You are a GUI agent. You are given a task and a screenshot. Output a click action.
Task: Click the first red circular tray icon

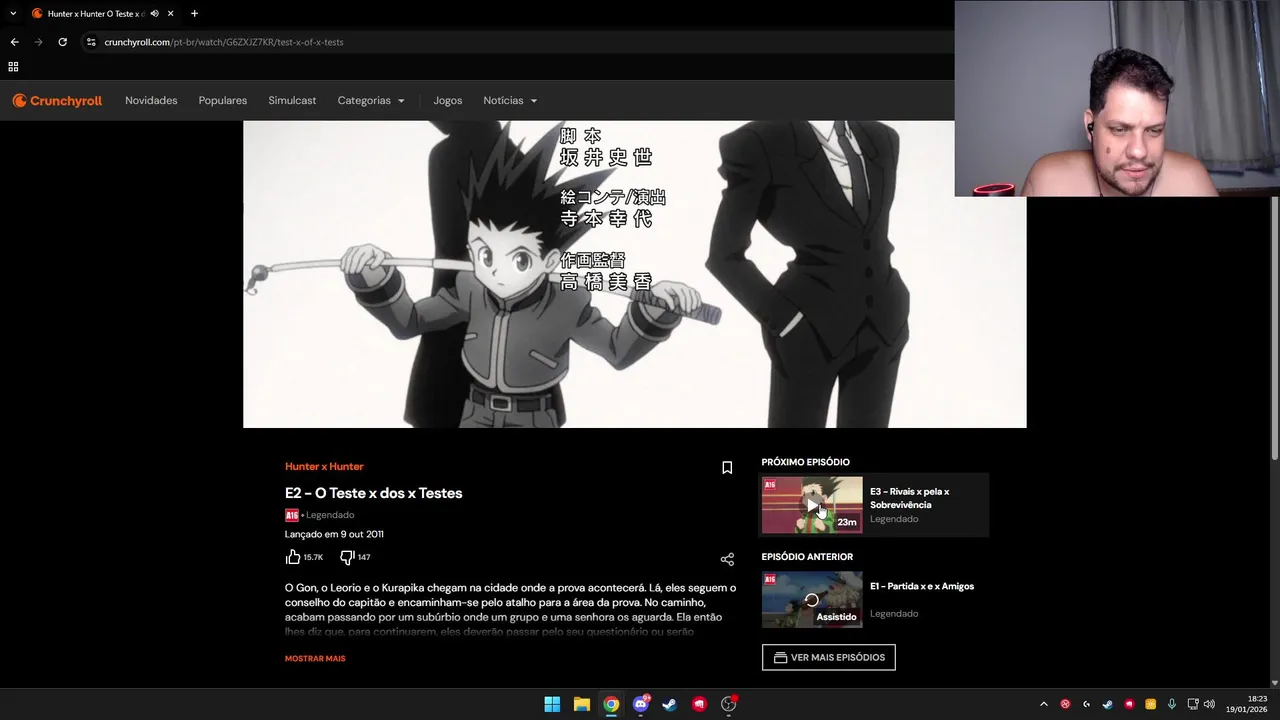tap(1065, 704)
